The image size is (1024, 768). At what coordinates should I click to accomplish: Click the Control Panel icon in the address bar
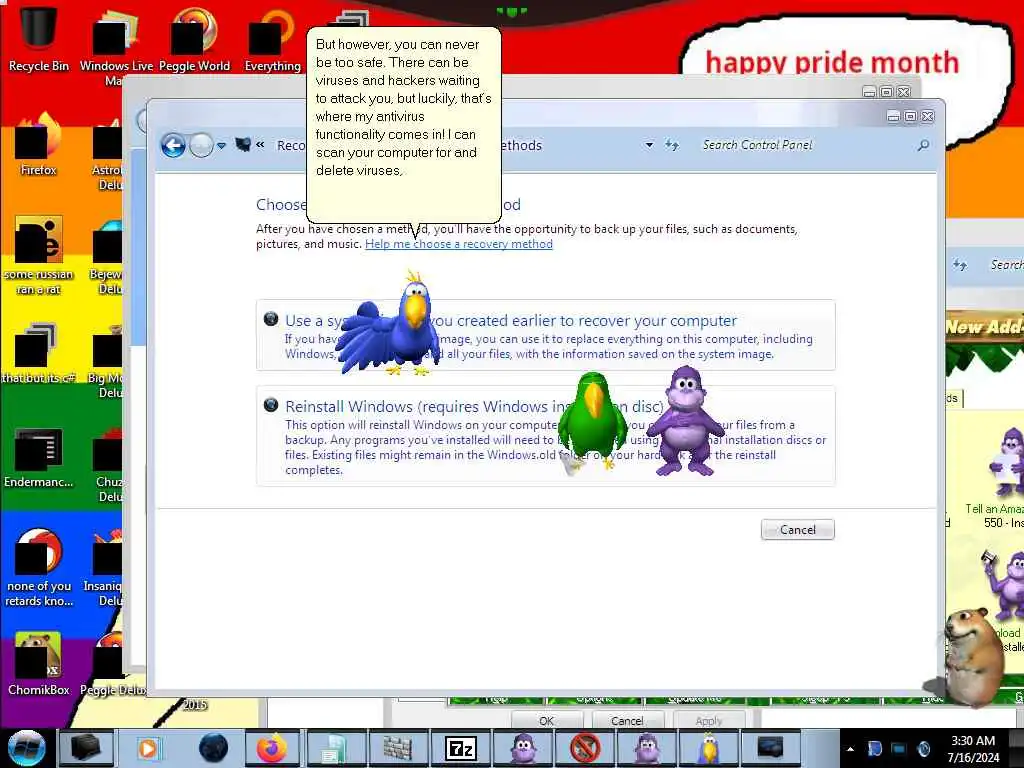point(243,144)
